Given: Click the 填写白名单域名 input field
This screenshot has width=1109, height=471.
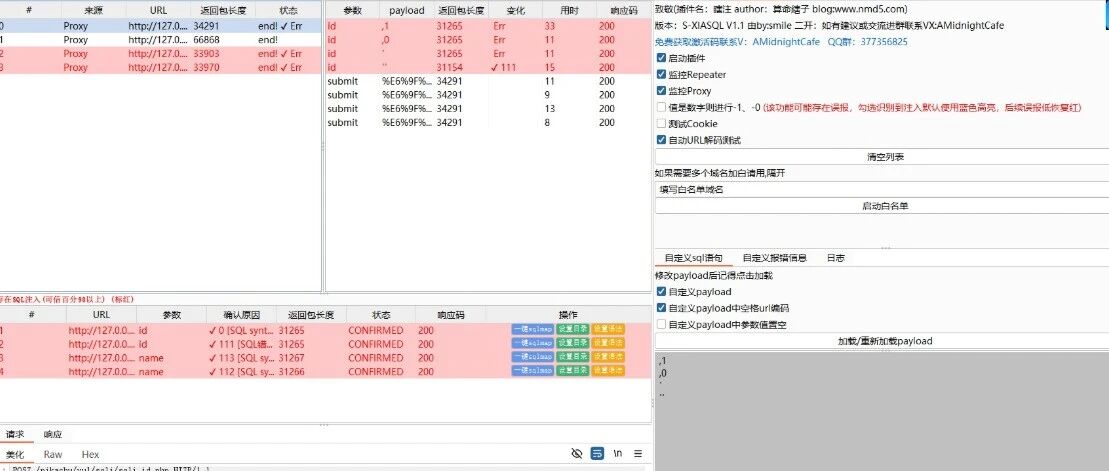Looking at the screenshot, I should 882,190.
